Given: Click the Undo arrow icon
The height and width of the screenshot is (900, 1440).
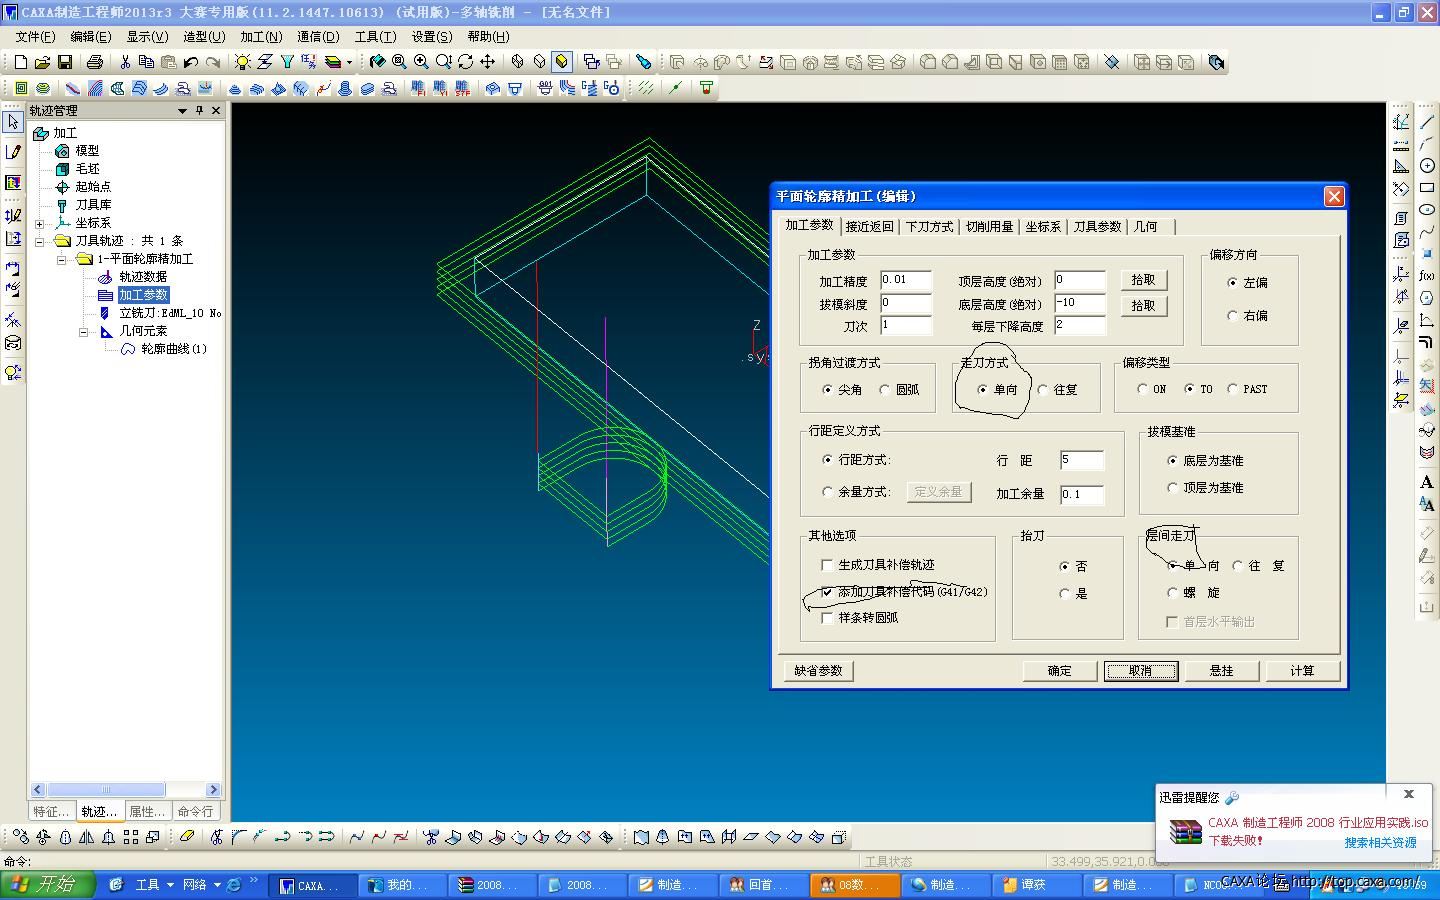Looking at the screenshot, I should point(191,62).
